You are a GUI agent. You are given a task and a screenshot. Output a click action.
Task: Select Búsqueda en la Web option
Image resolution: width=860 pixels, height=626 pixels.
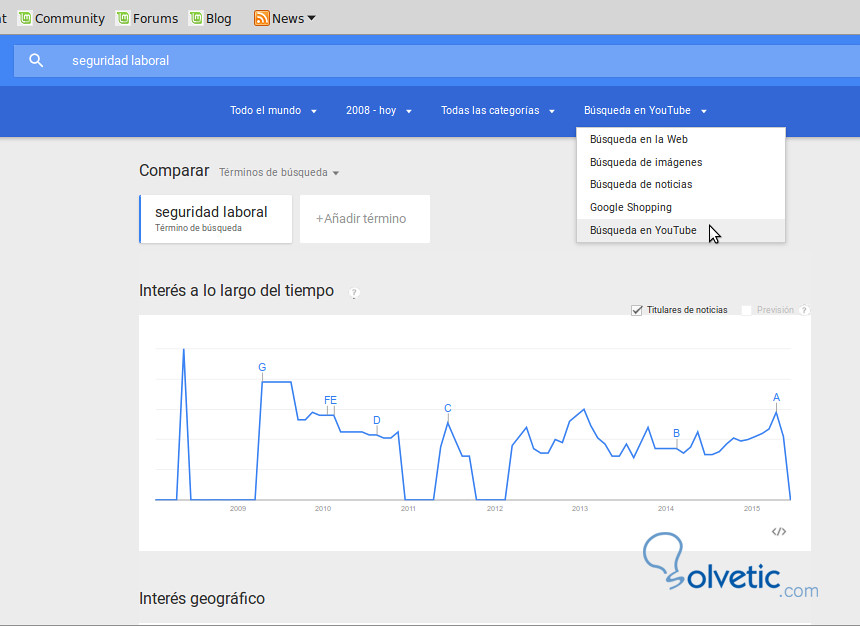point(681,139)
